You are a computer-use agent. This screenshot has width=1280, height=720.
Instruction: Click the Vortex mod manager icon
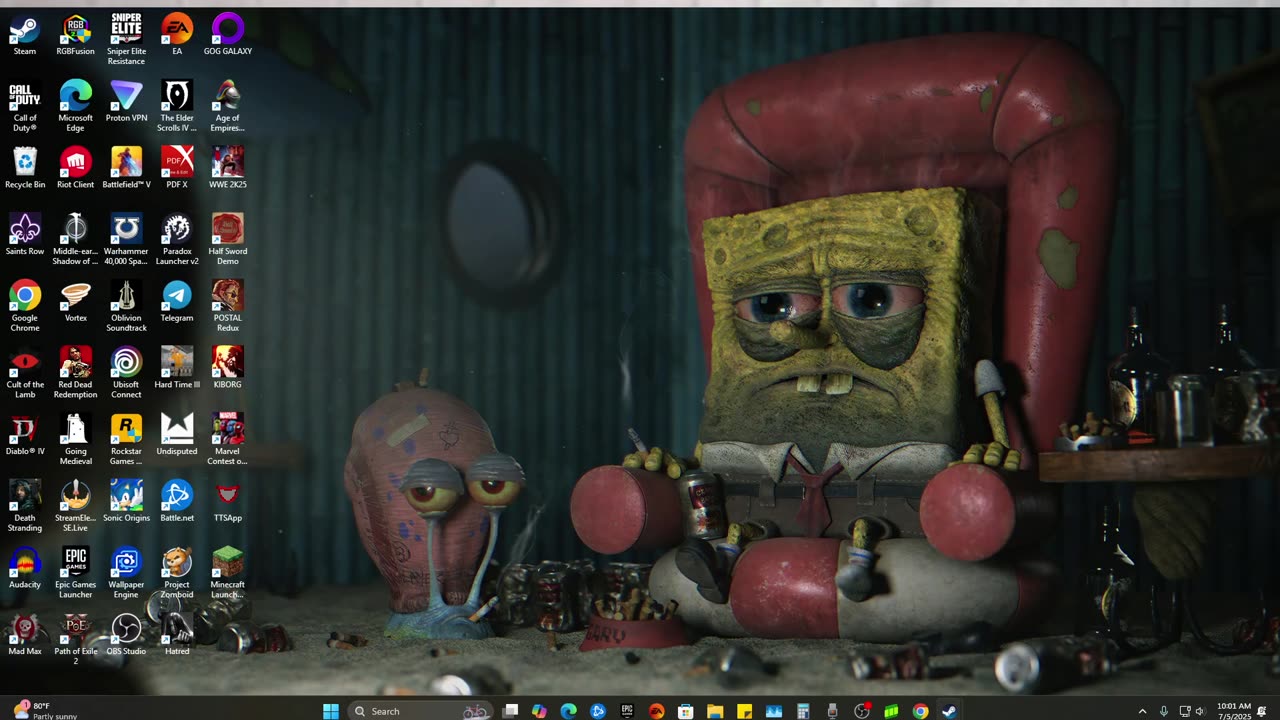point(75,302)
